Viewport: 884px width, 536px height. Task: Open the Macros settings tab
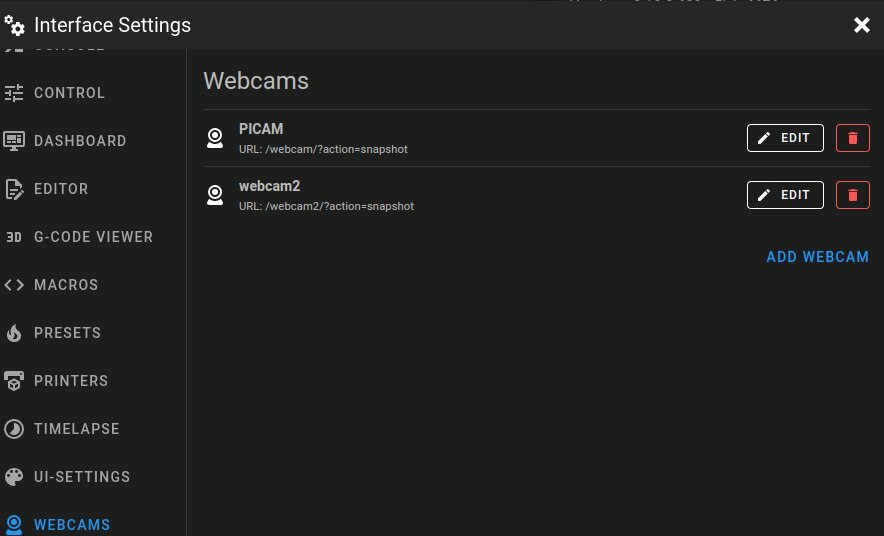point(93,285)
